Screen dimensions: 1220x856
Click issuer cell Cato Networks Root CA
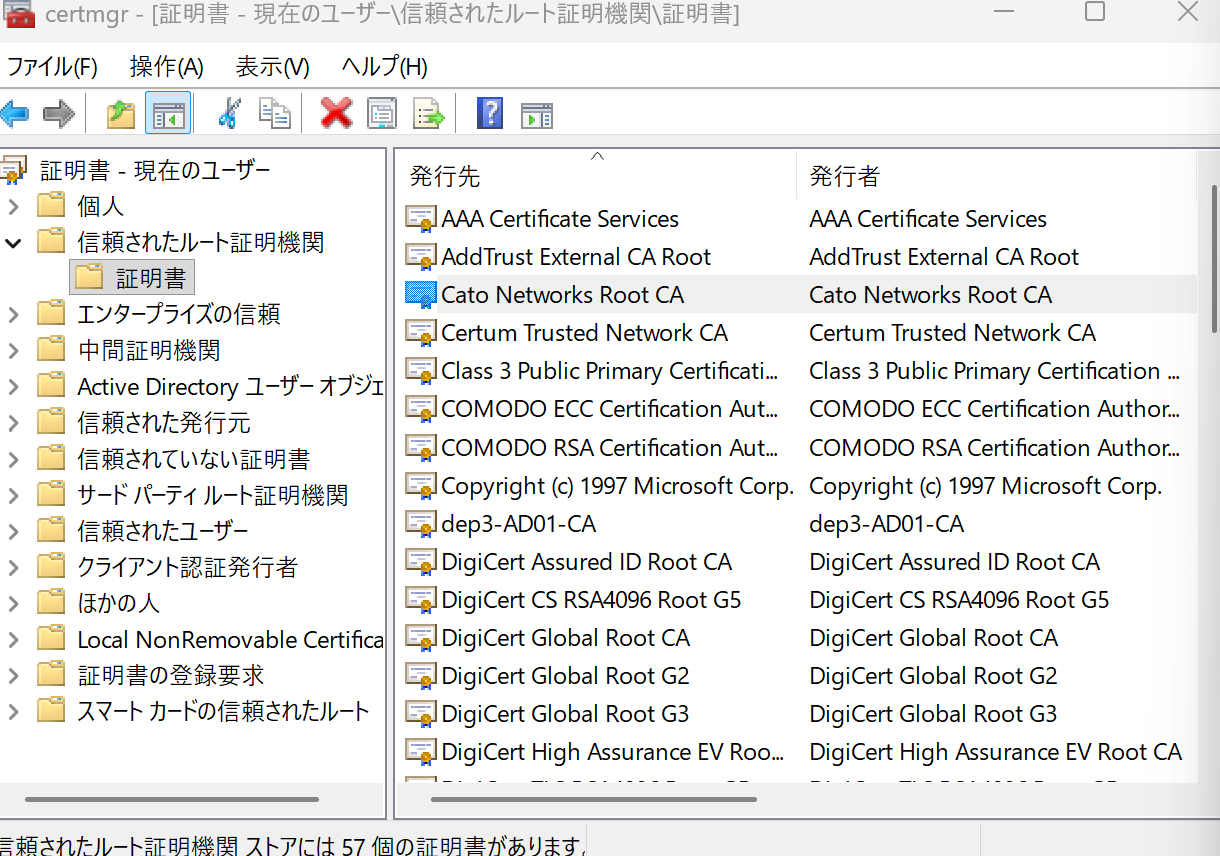(x=930, y=295)
